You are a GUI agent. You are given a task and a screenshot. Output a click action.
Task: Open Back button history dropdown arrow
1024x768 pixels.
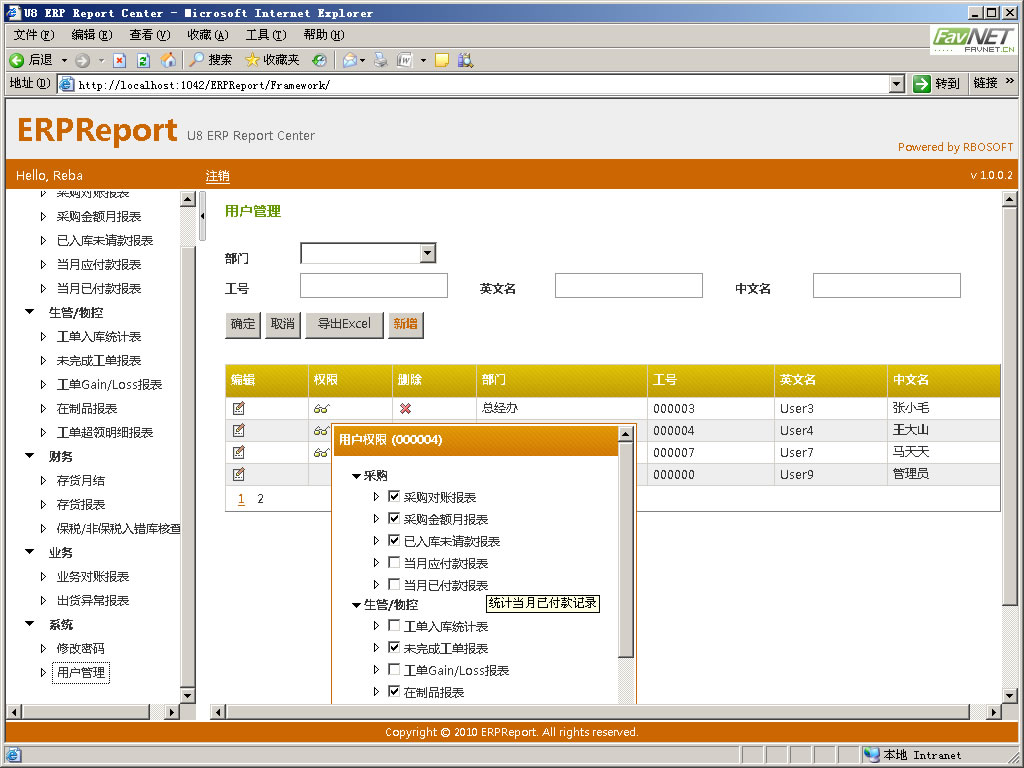tap(64, 60)
